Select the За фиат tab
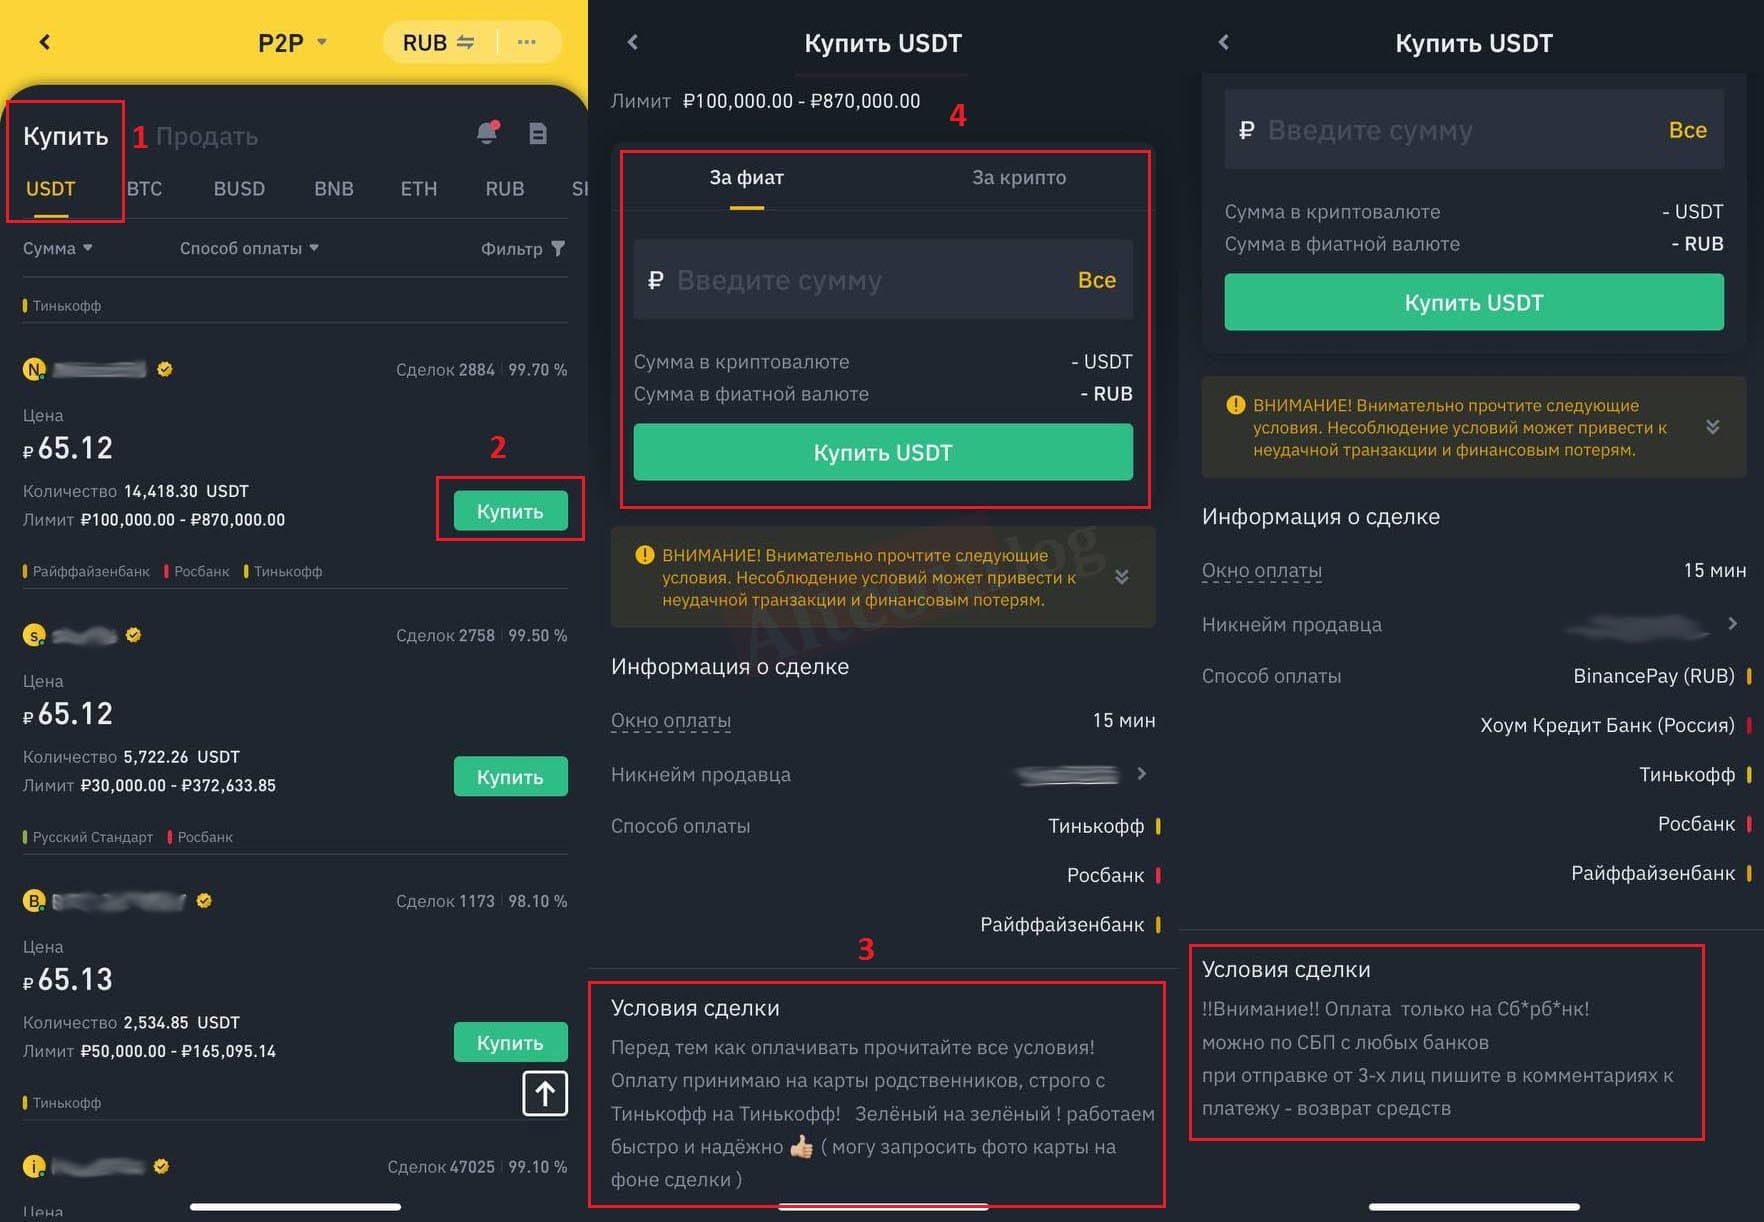Image resolution: width=1764 pixels, height=1222 pixels. (746, 178)
